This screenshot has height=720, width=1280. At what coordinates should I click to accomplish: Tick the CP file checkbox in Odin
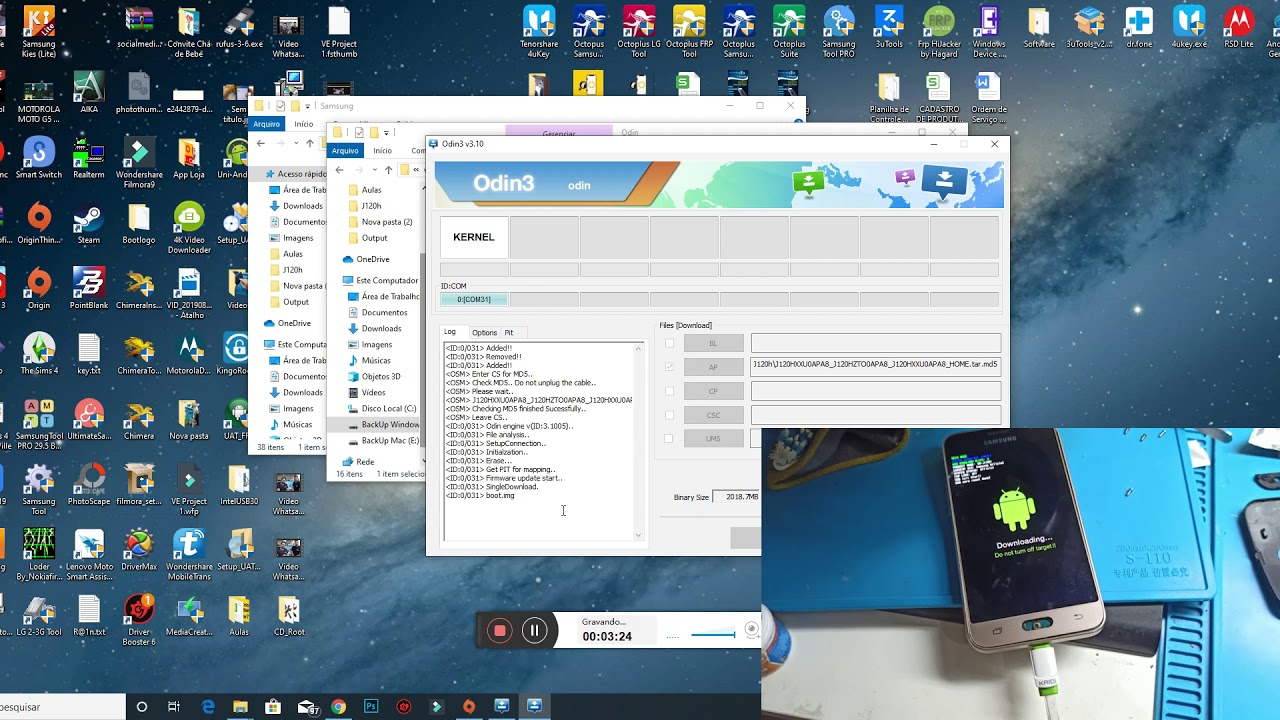pyautogui.click(x=669, y=391)
